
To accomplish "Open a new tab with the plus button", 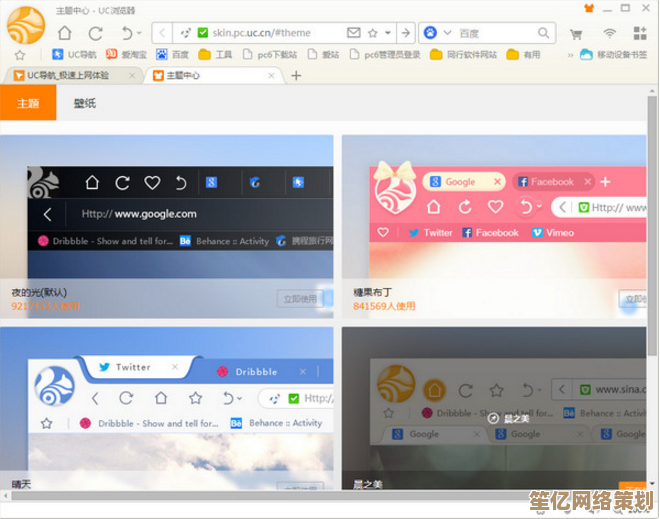I will [296, 75].
